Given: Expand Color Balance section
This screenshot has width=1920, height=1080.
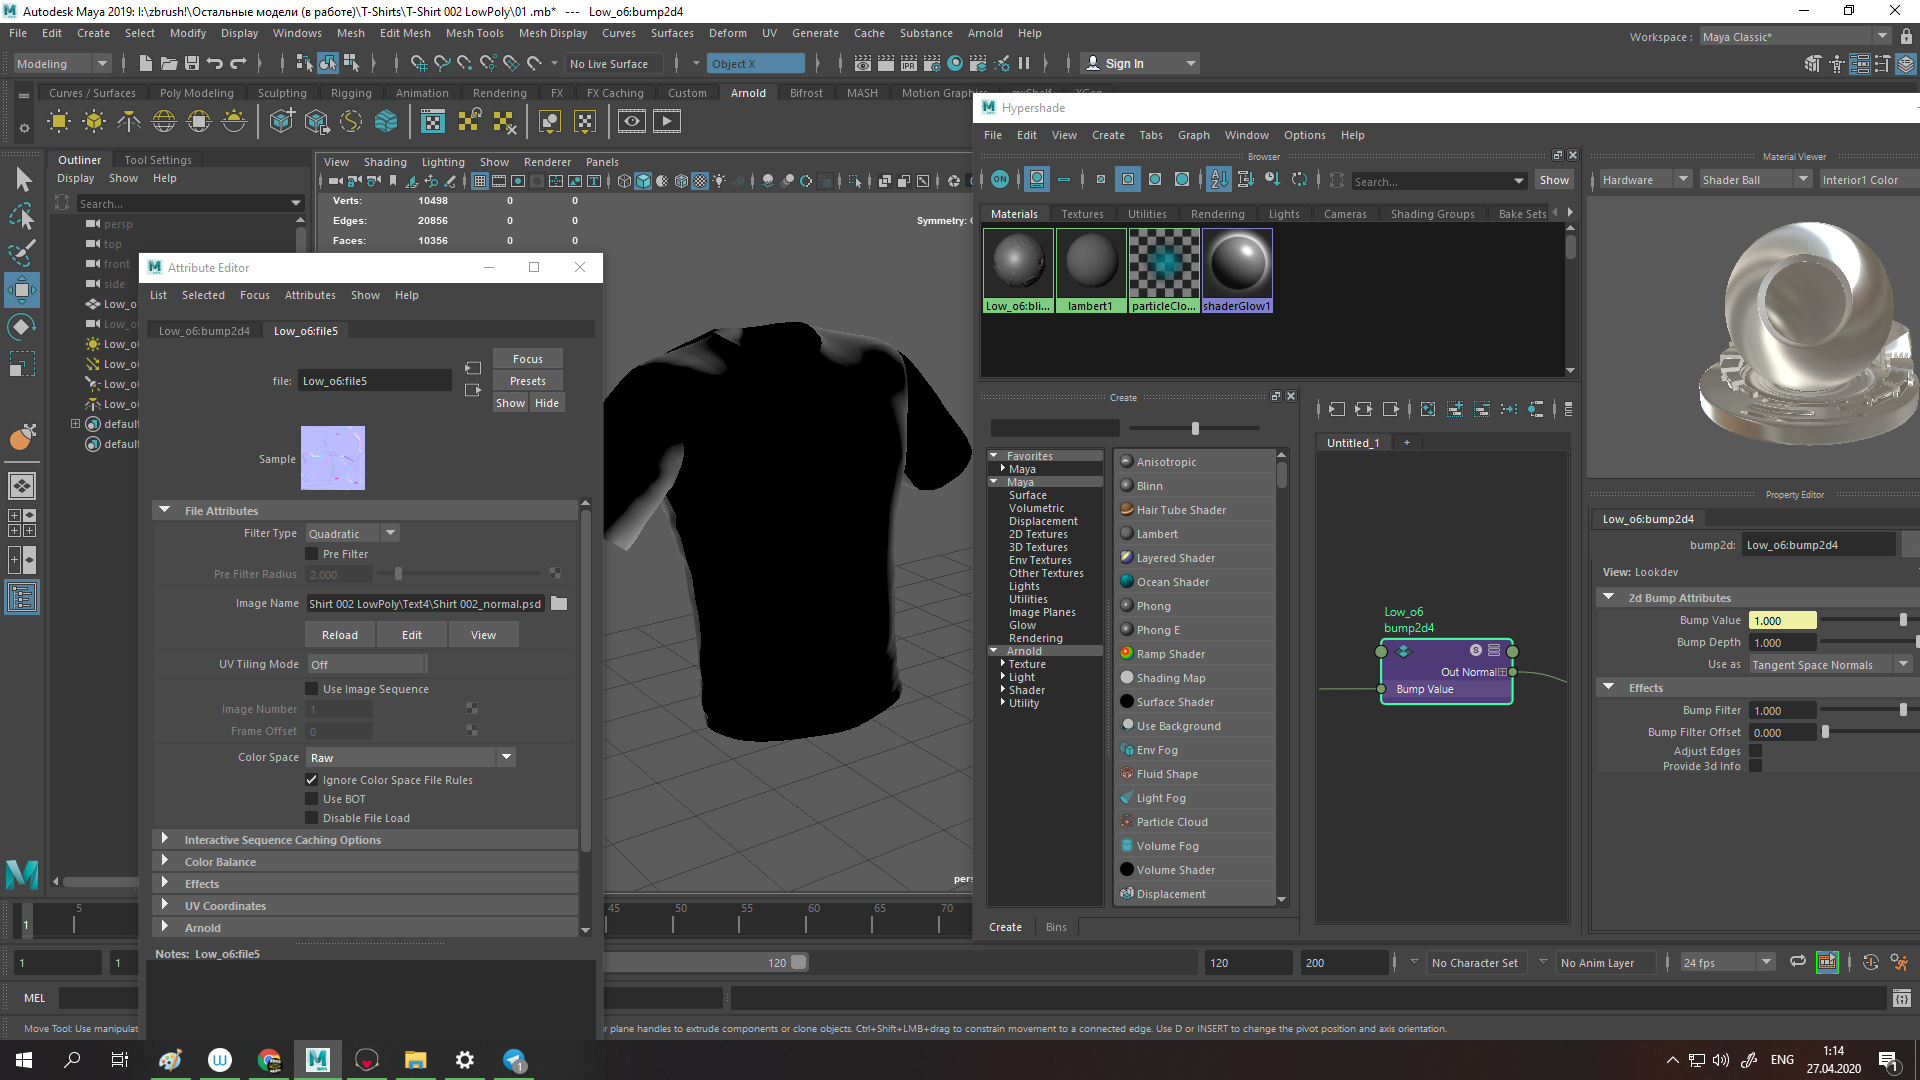Looking at the screenshot, I should [x=366, y=862].
